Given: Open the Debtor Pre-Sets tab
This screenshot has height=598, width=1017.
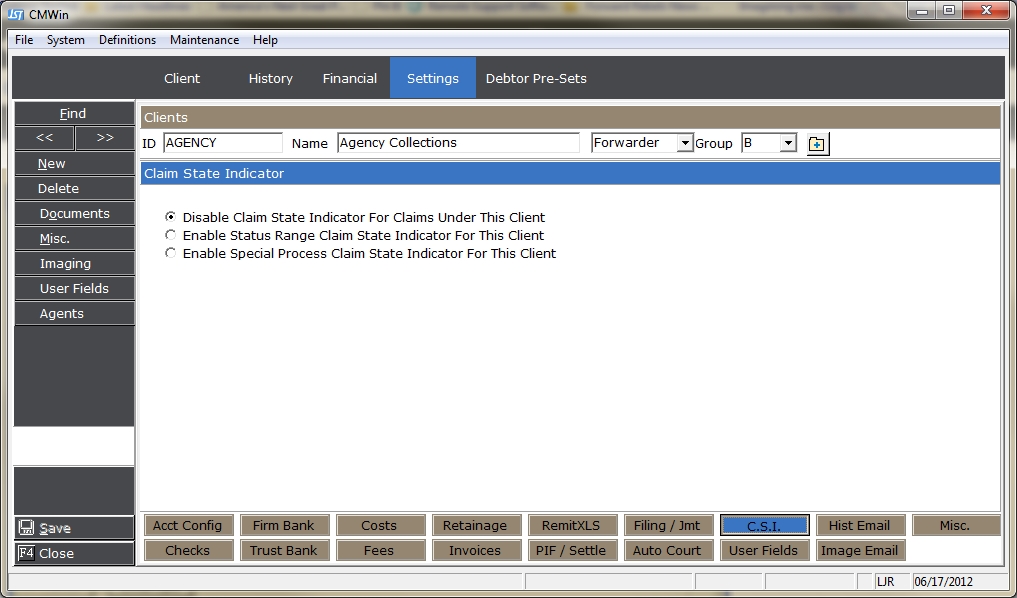Looking at the screenshot, I should point(536,78).
